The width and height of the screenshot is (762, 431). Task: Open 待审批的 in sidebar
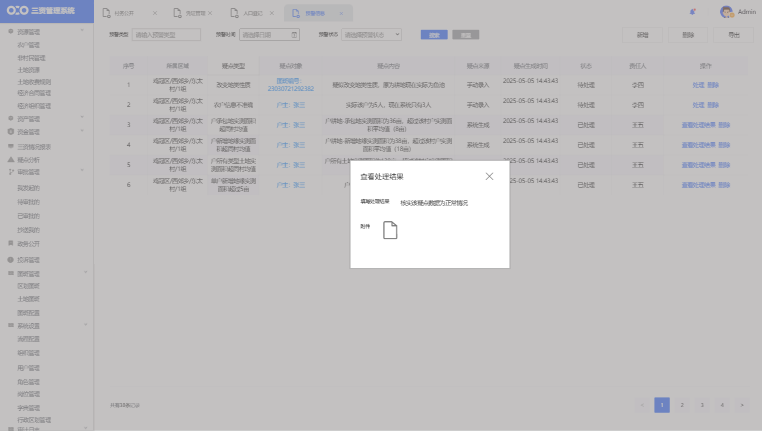click(x=29, y=202)
